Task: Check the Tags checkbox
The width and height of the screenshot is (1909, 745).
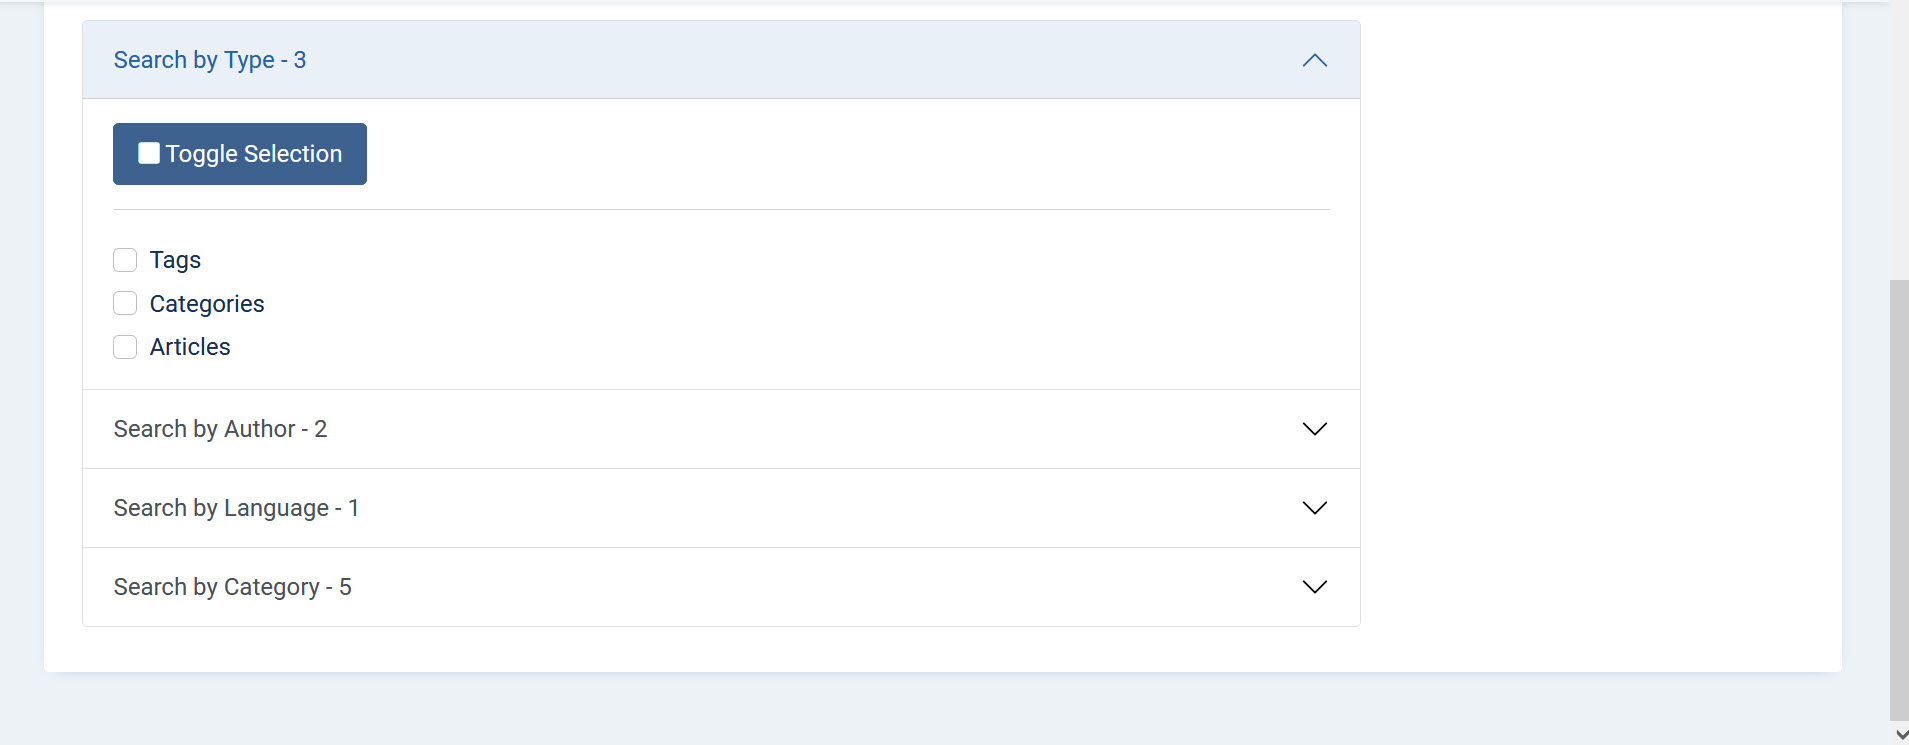Action: pos(125,260)
